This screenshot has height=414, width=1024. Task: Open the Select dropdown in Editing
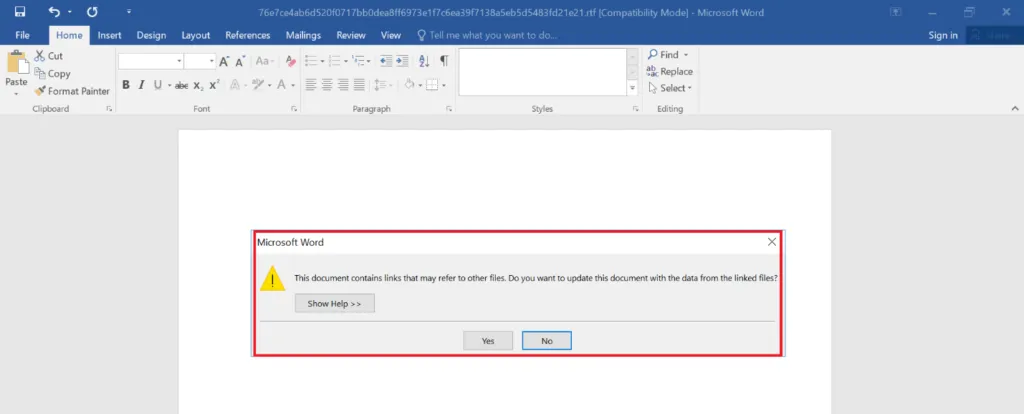pos(670,88)
